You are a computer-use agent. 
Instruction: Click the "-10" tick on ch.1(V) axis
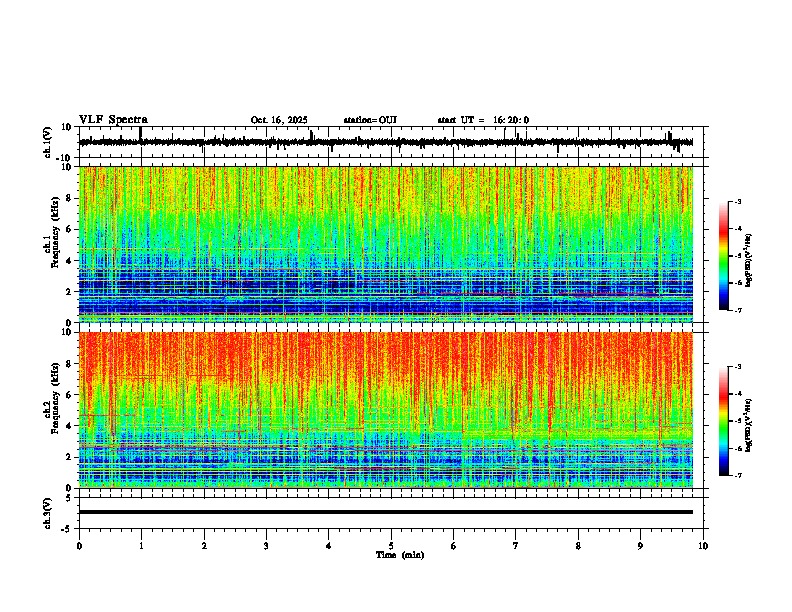pyautogui.click(x=65, y=158)
